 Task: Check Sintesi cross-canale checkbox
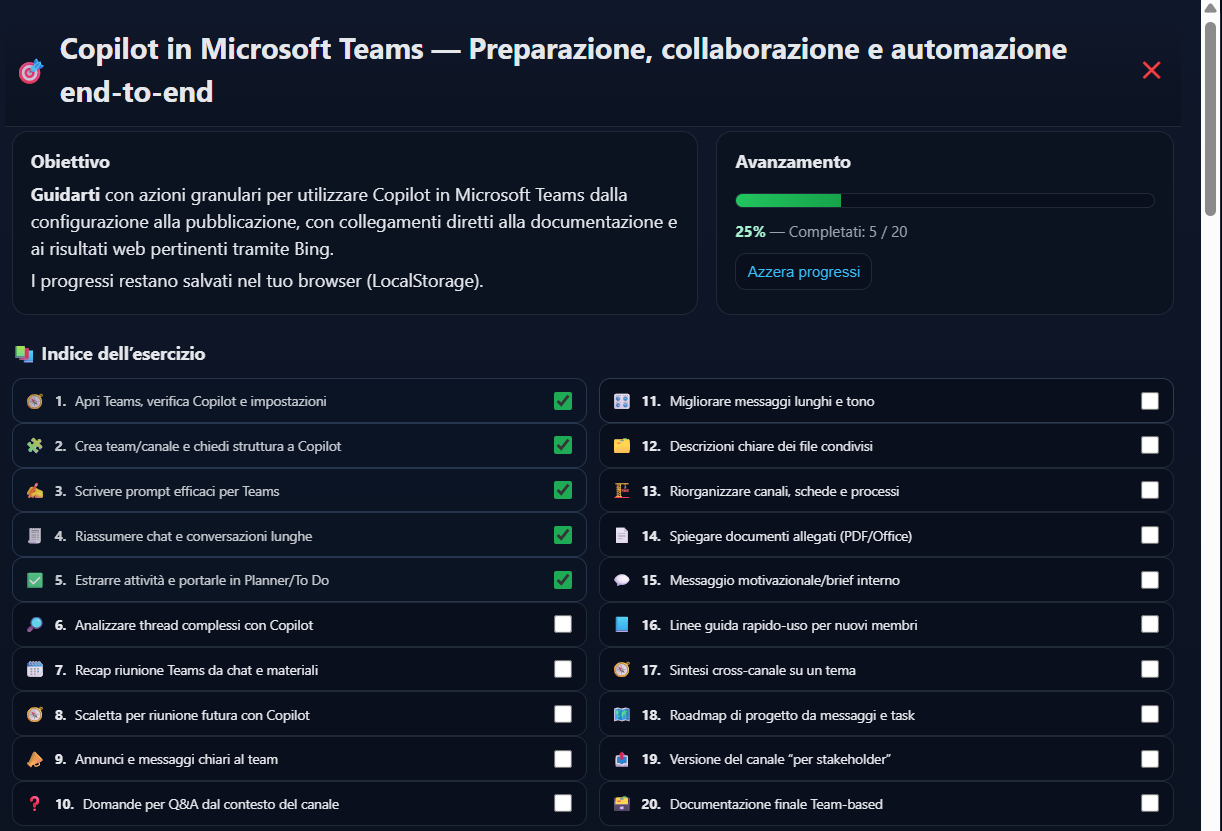pos(1150,669)
